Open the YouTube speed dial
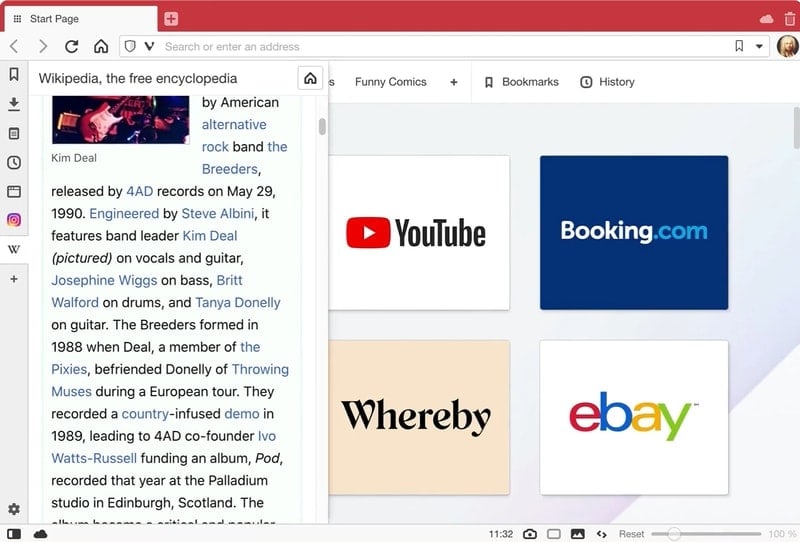The width and height of the screenshot is (800, 542). point(419,233)
